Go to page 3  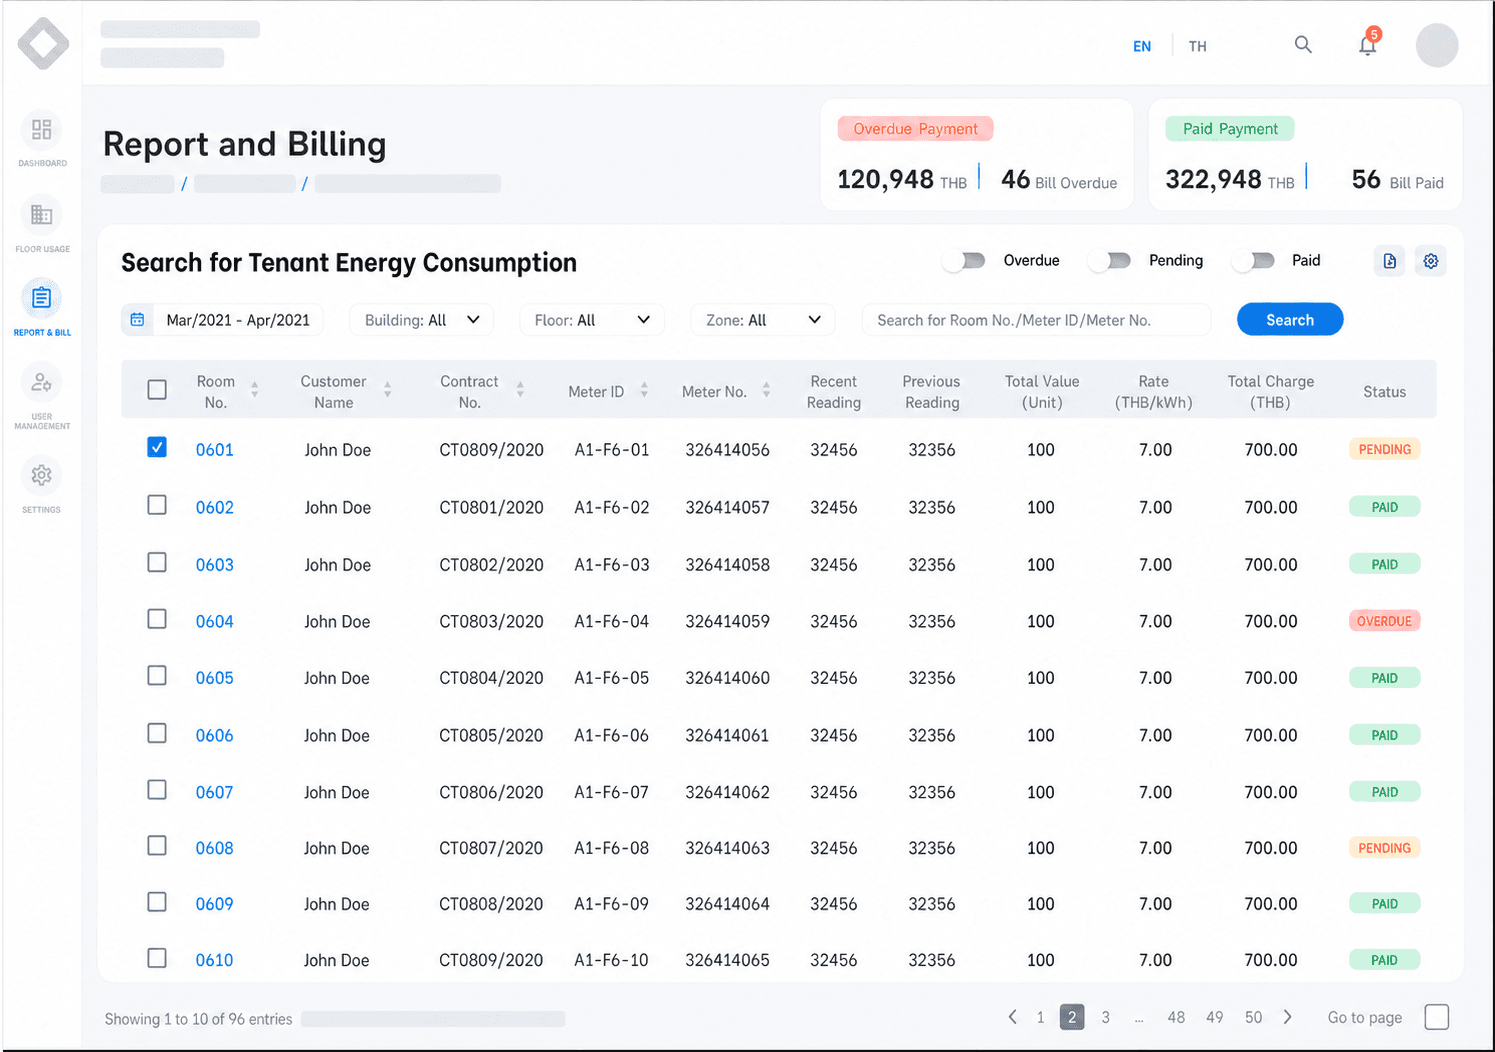[x=1106, y=1018]
